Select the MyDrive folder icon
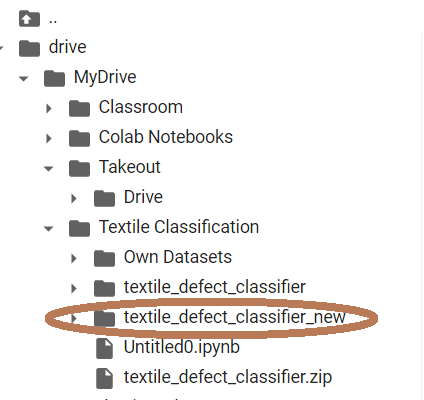 coord(54,78)
